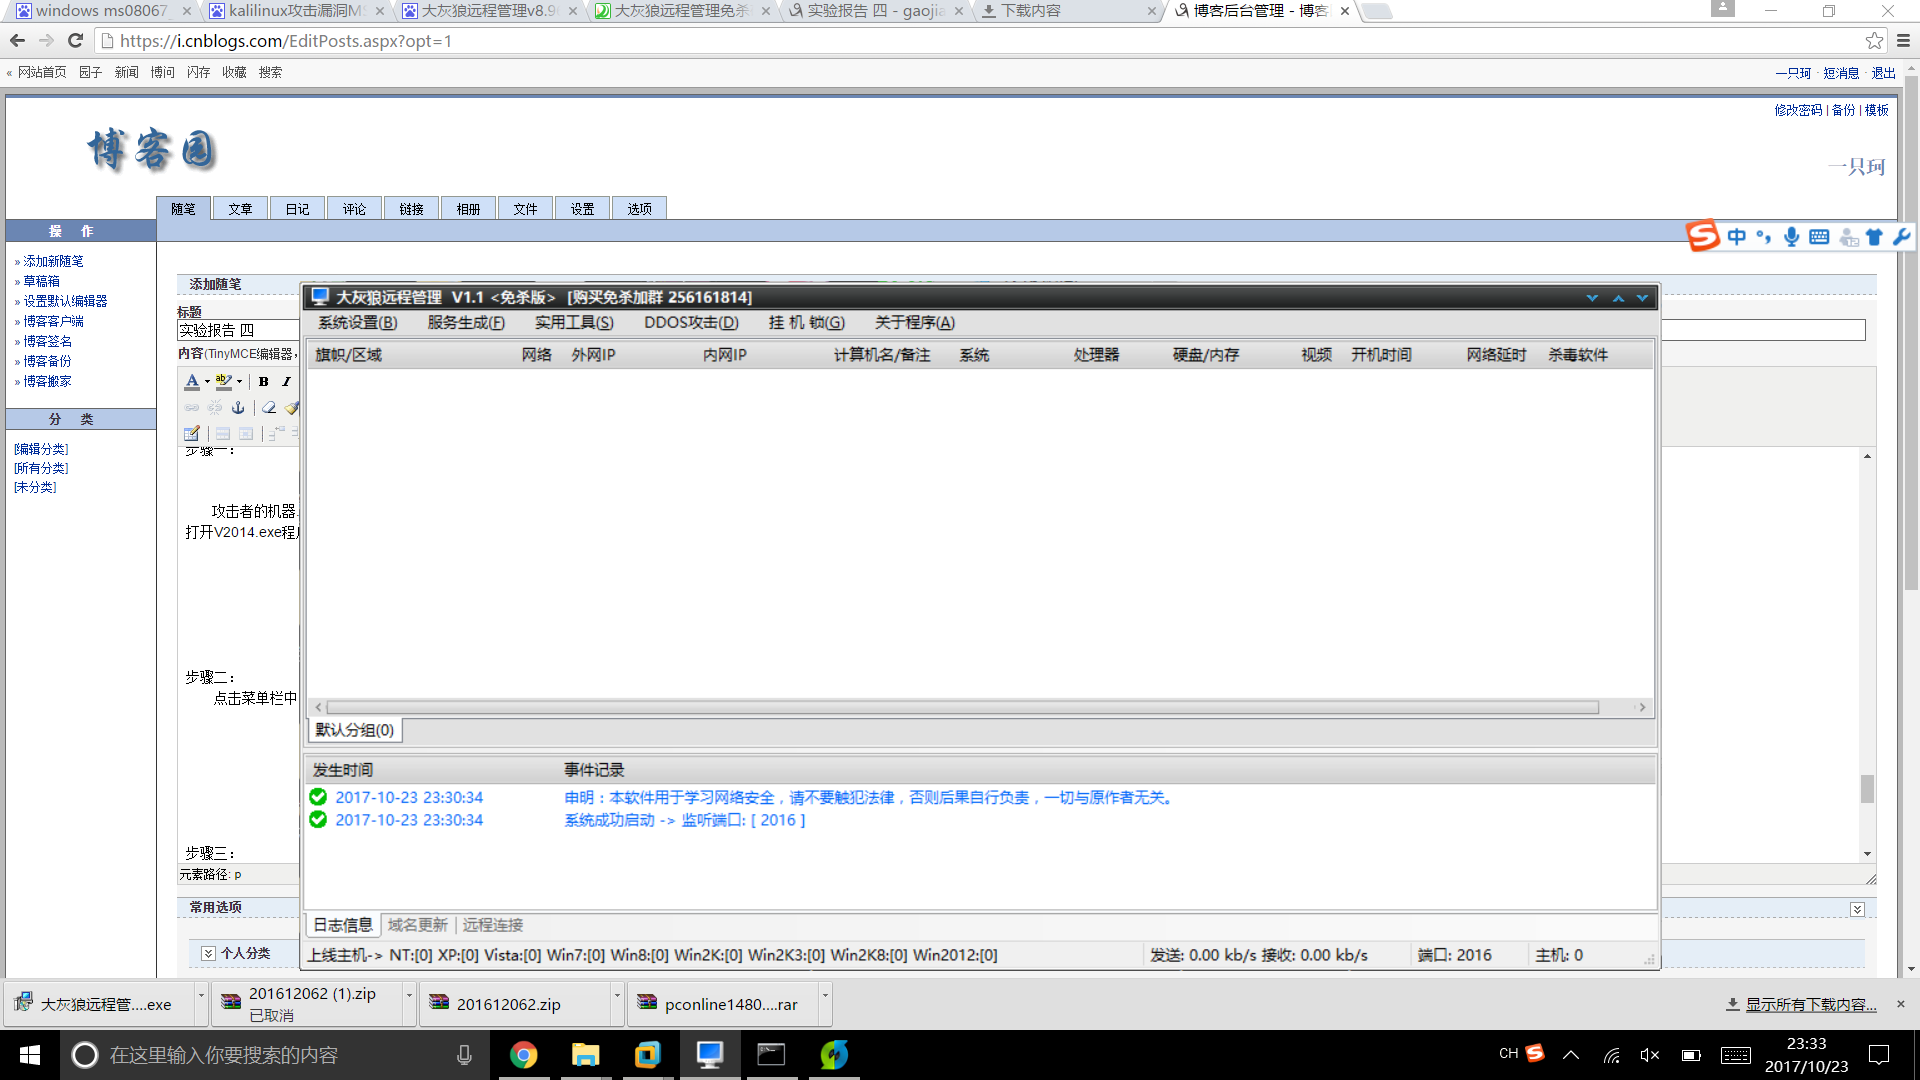Viewport: 1920px width, 1080px height.
Task: Click the 修改密码 link
Action: (1798, 110)
